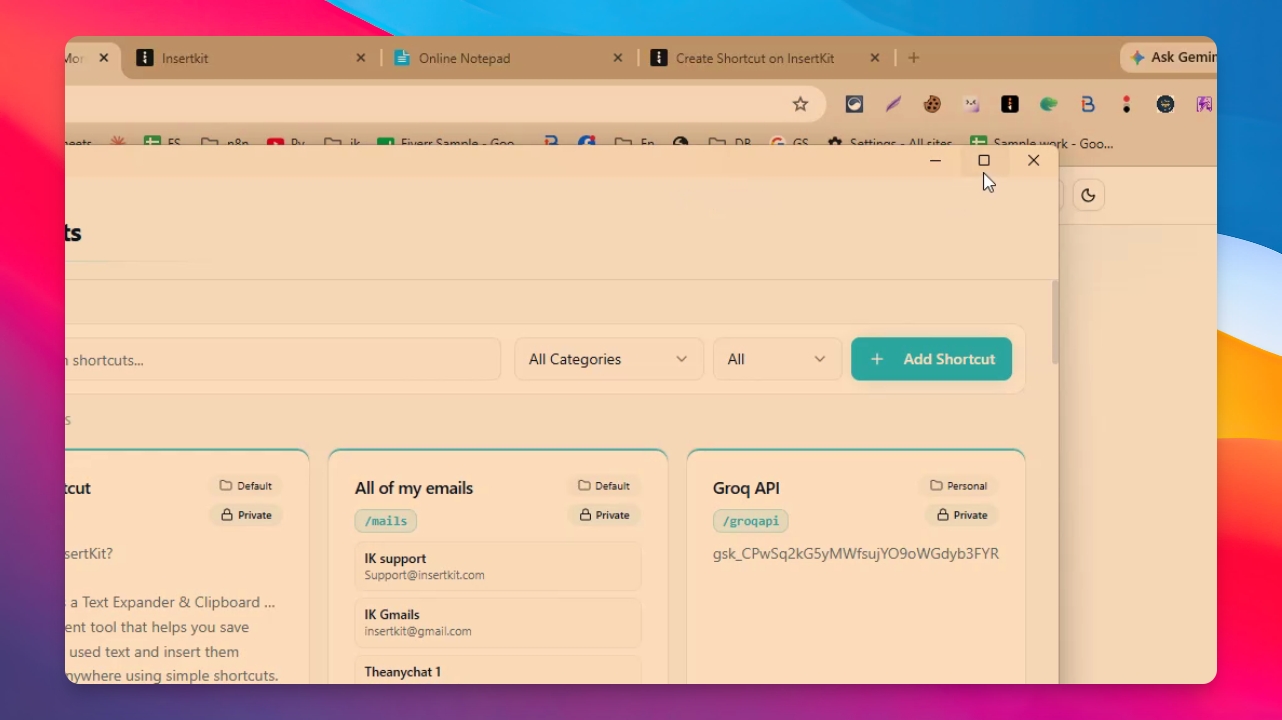Close the Online Notepad tab
This screenshot has height=720, width=1282.
(618, 58)
